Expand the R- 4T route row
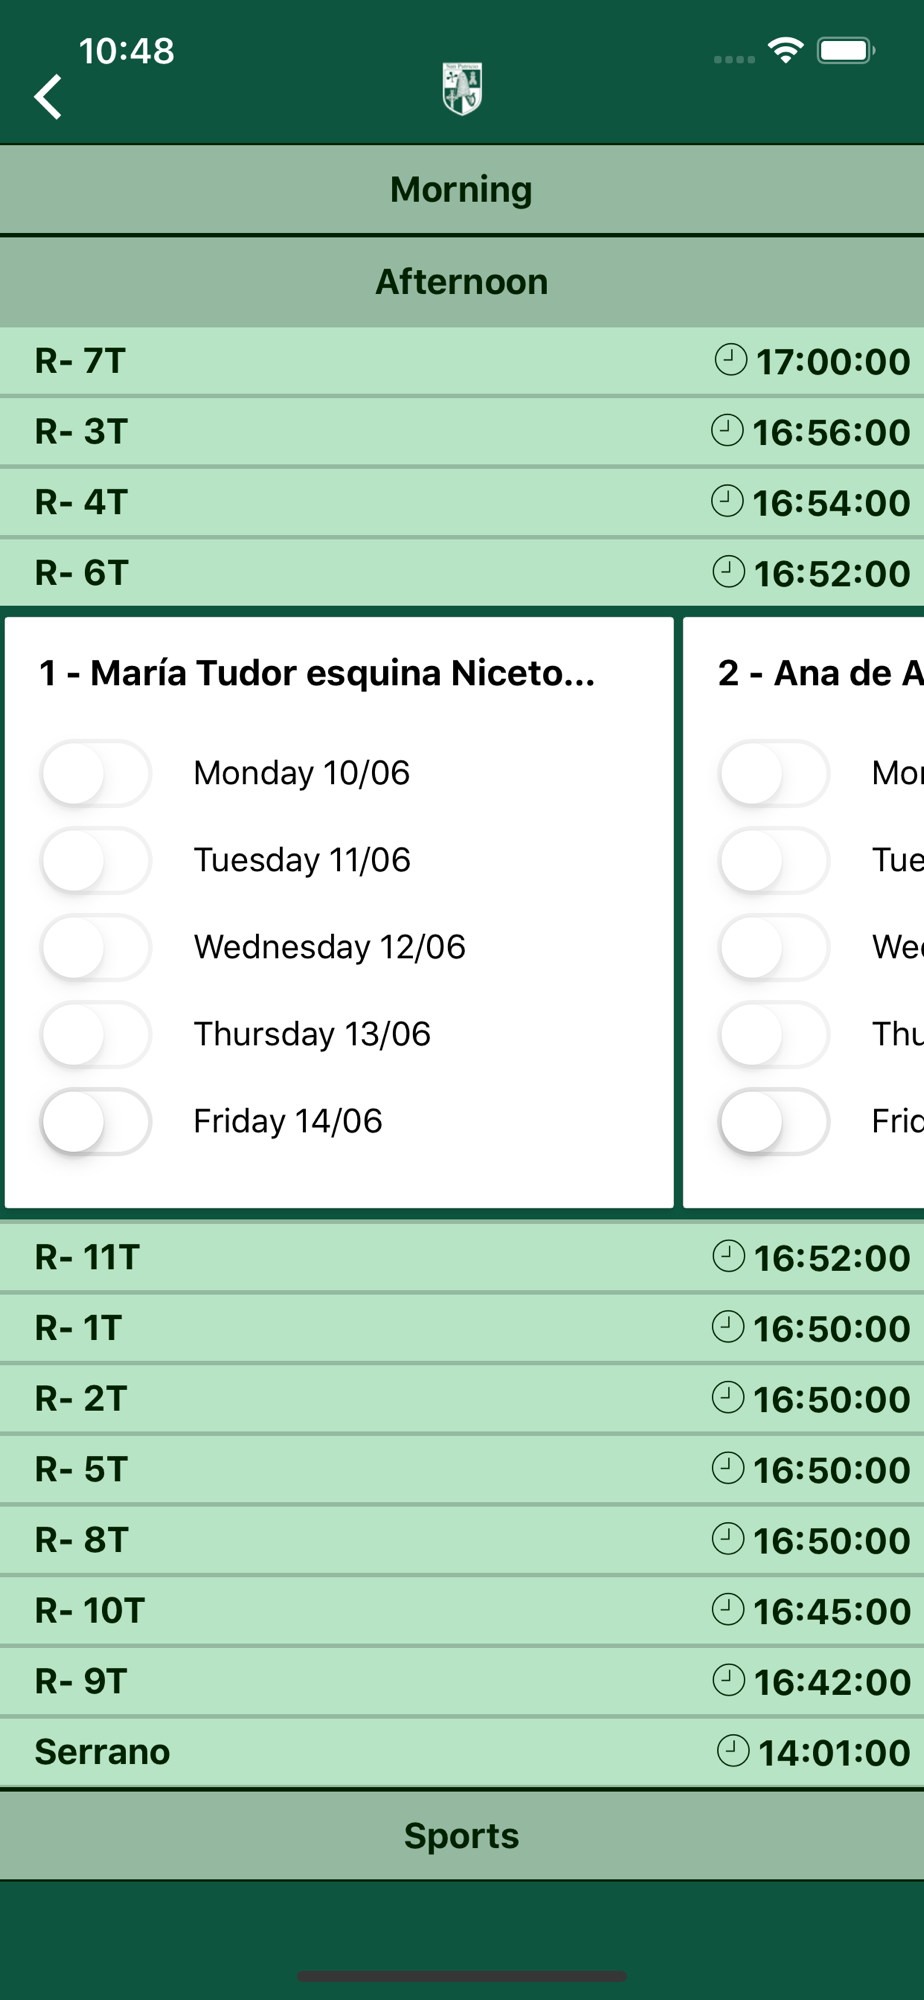 click(462, 502)
